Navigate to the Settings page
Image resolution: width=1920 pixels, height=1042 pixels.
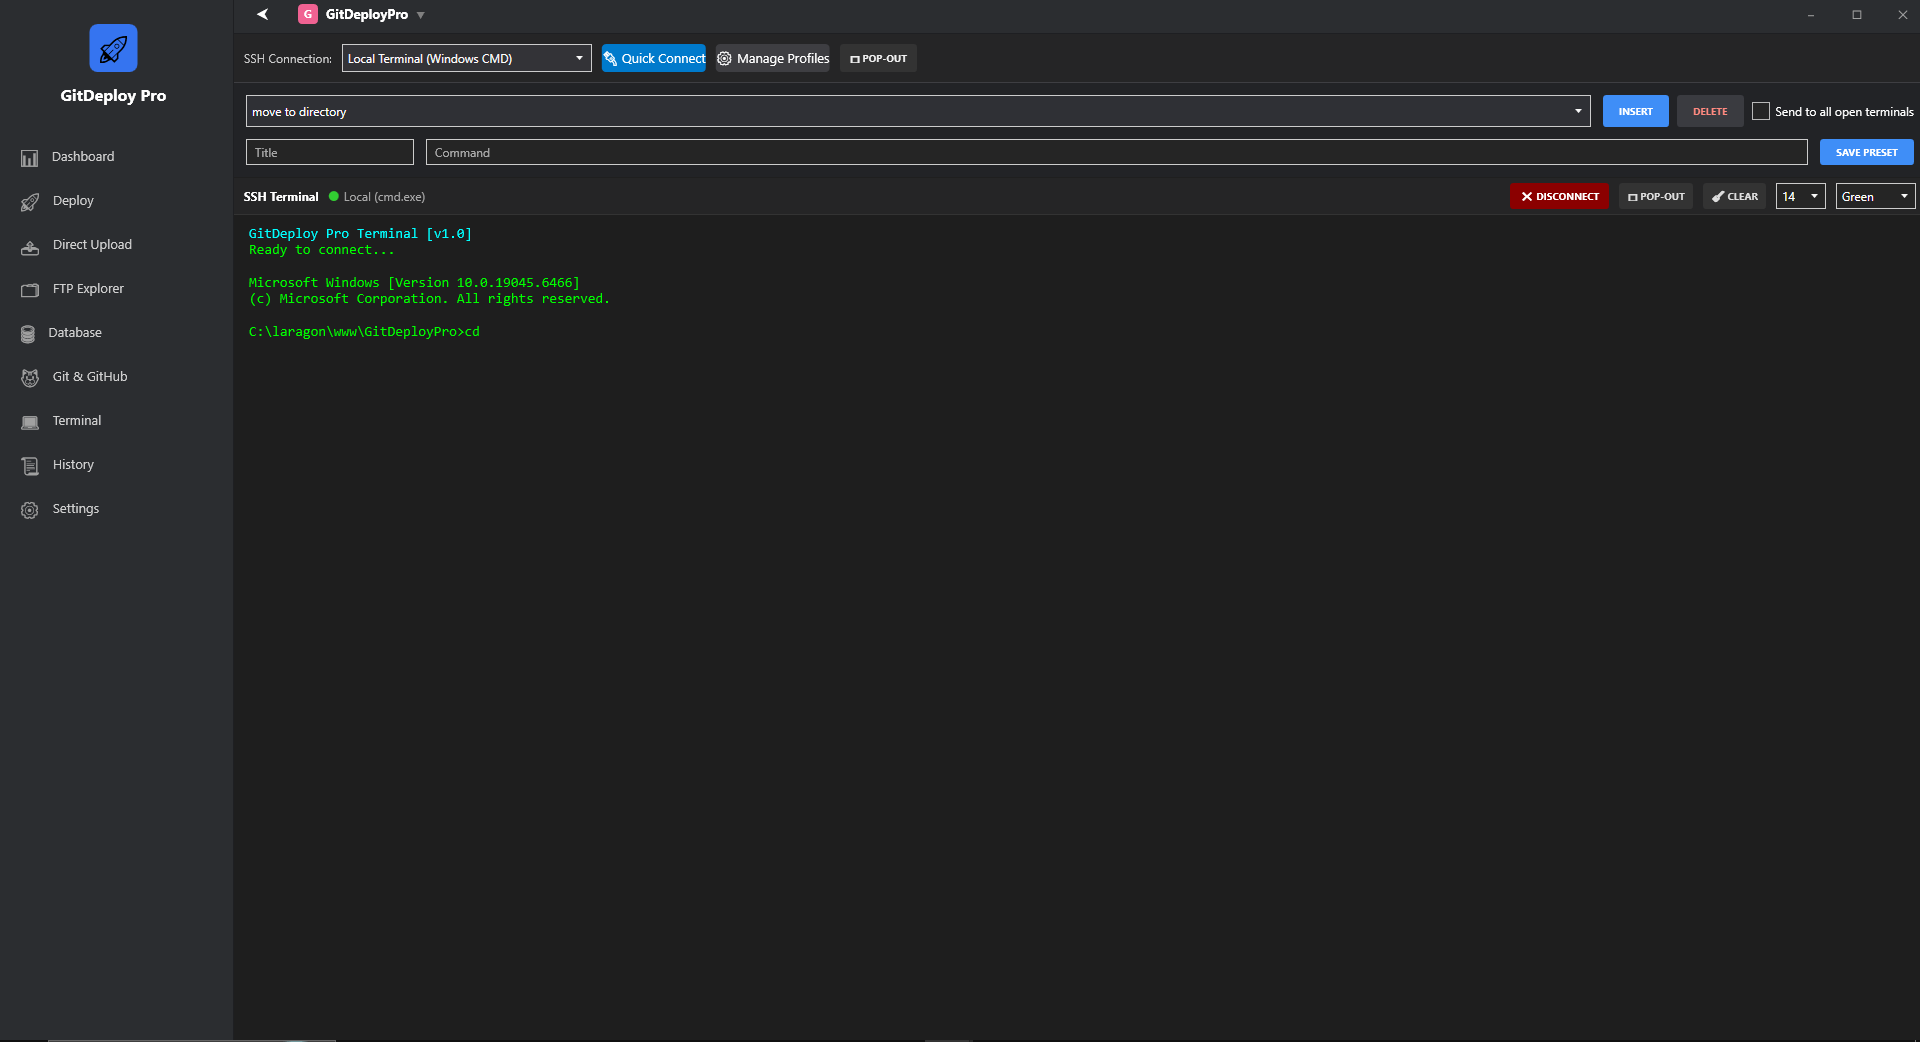pyautogui.click(x=75, y=508)
